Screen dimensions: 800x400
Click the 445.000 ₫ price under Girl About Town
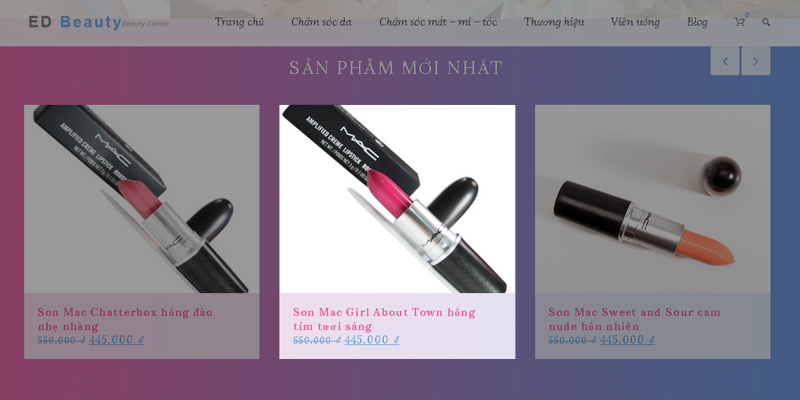372,340
